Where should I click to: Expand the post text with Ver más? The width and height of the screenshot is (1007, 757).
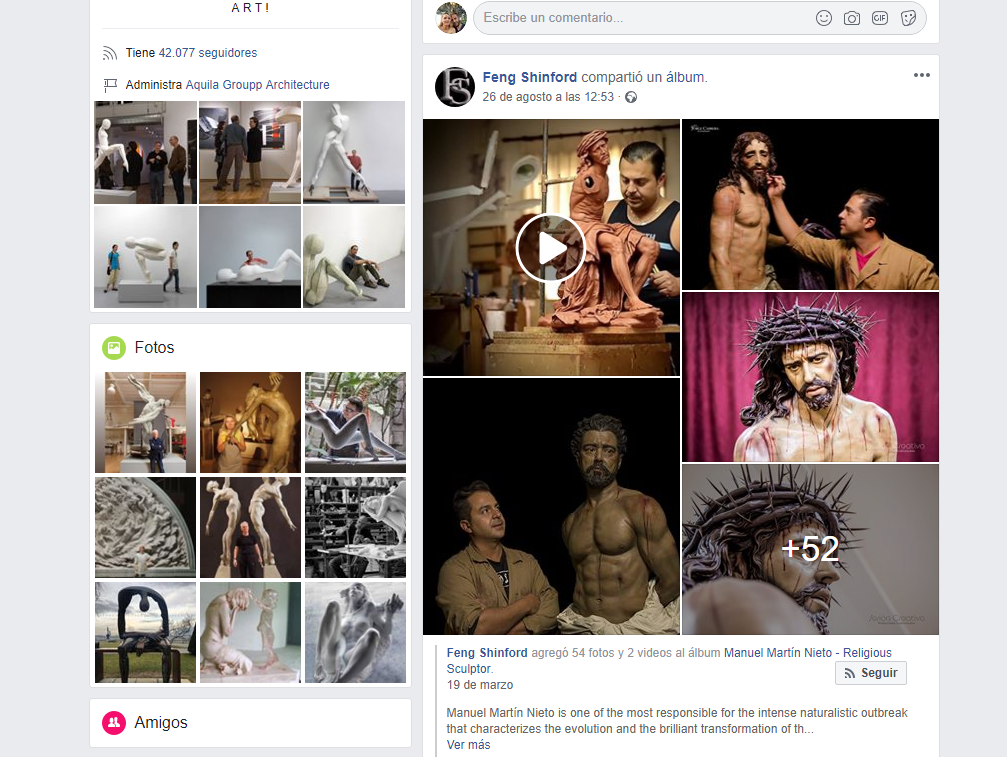click(x=468, y=745)
